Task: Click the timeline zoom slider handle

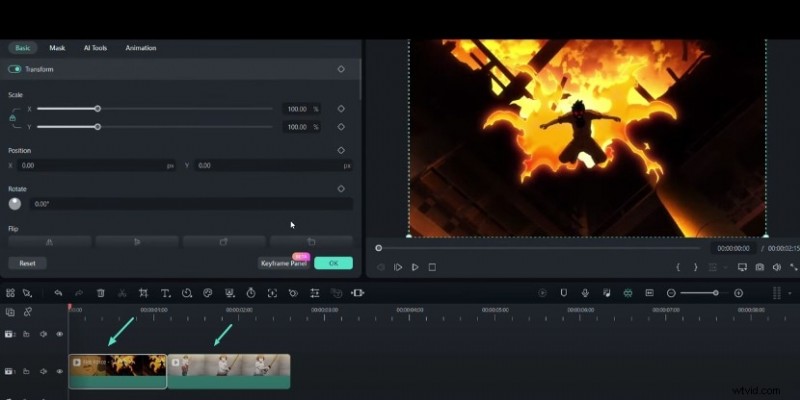Action: point(716,293)
